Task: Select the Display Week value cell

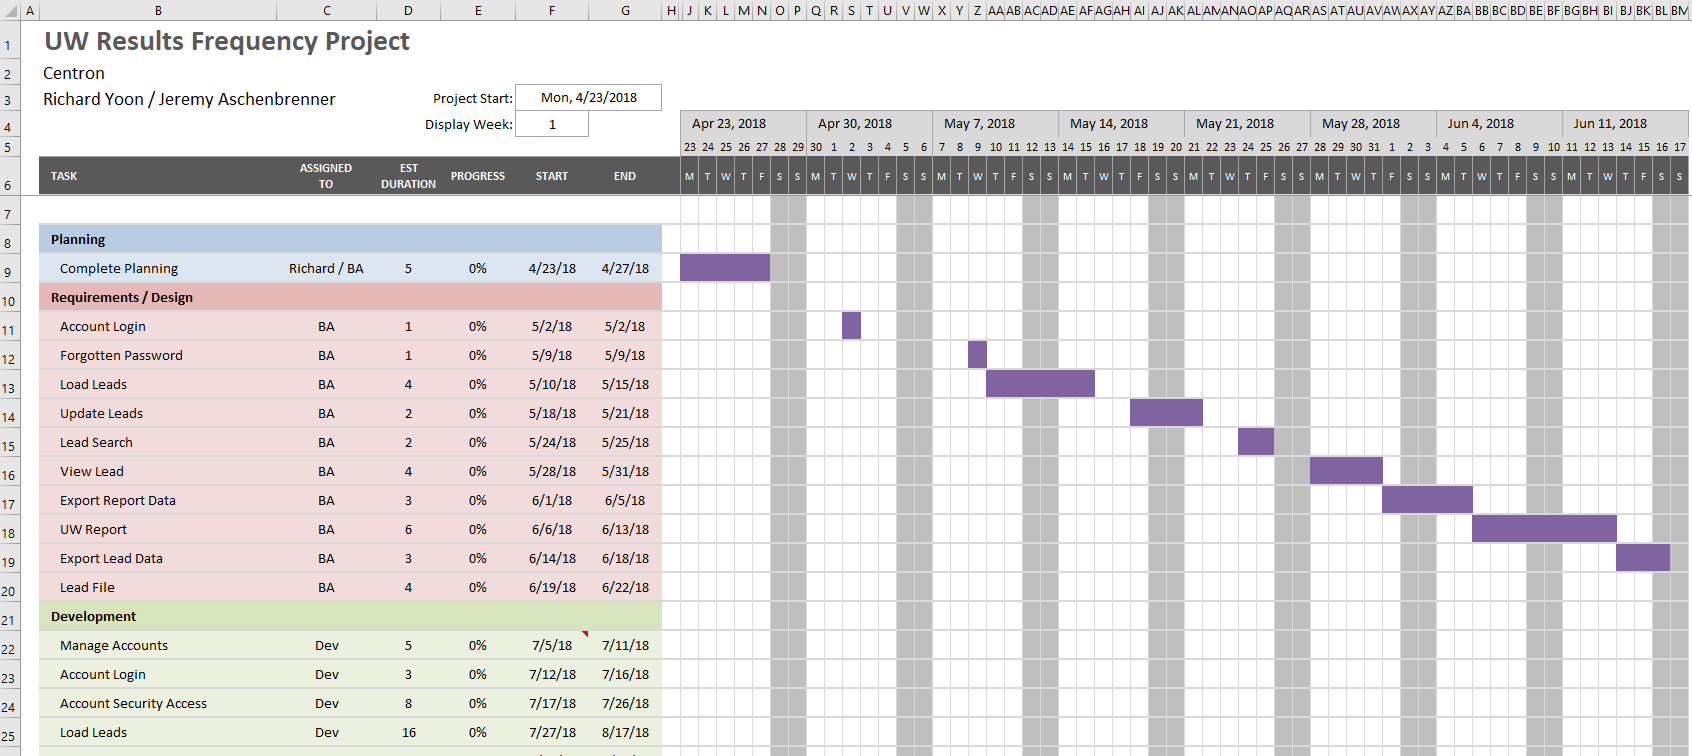Action: tap(552, 124)
